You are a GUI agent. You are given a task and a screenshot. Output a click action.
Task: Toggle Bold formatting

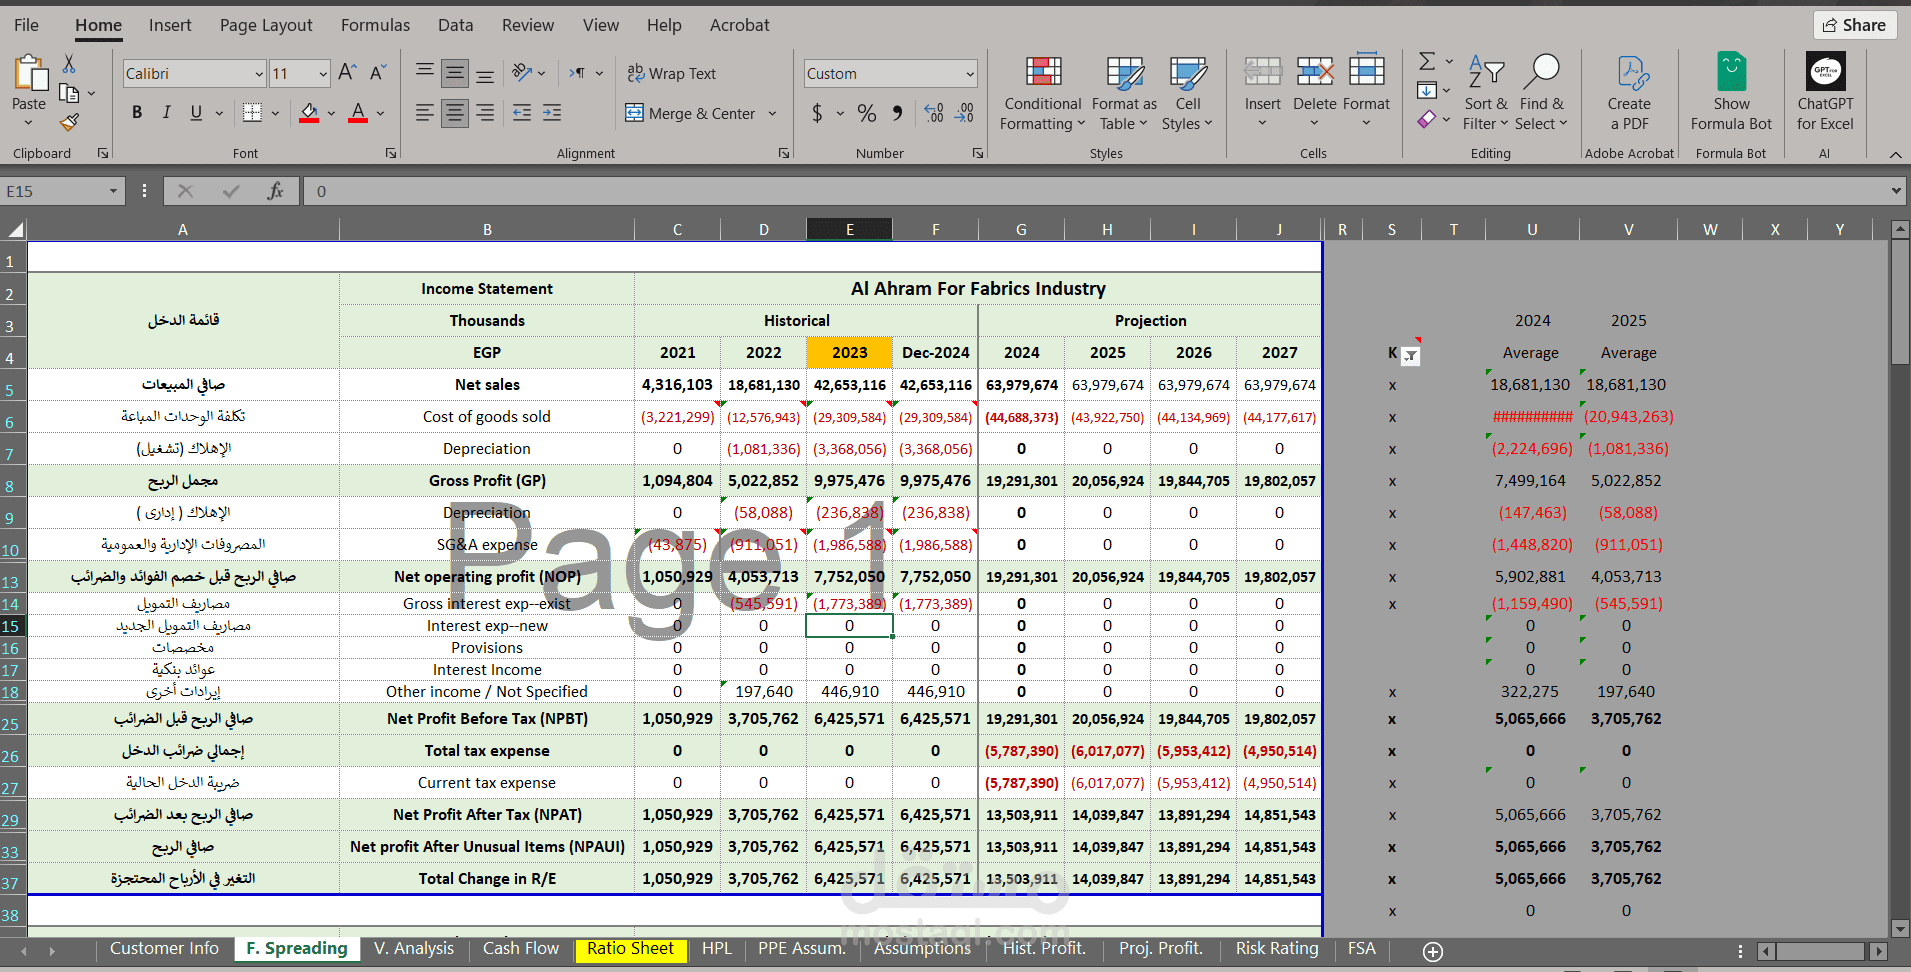tap(137, 113)
